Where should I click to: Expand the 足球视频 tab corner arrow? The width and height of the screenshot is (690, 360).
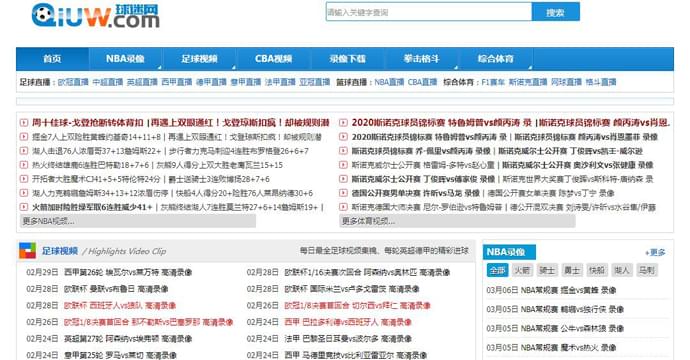click(233, 67)
